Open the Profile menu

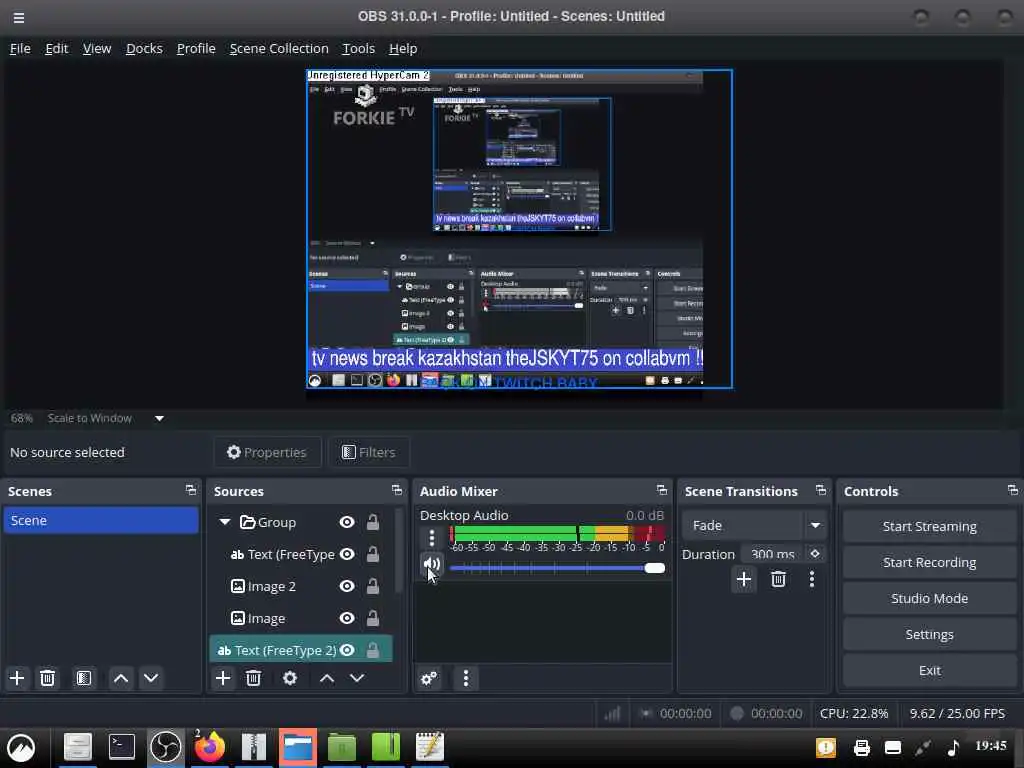pos(196,48)
